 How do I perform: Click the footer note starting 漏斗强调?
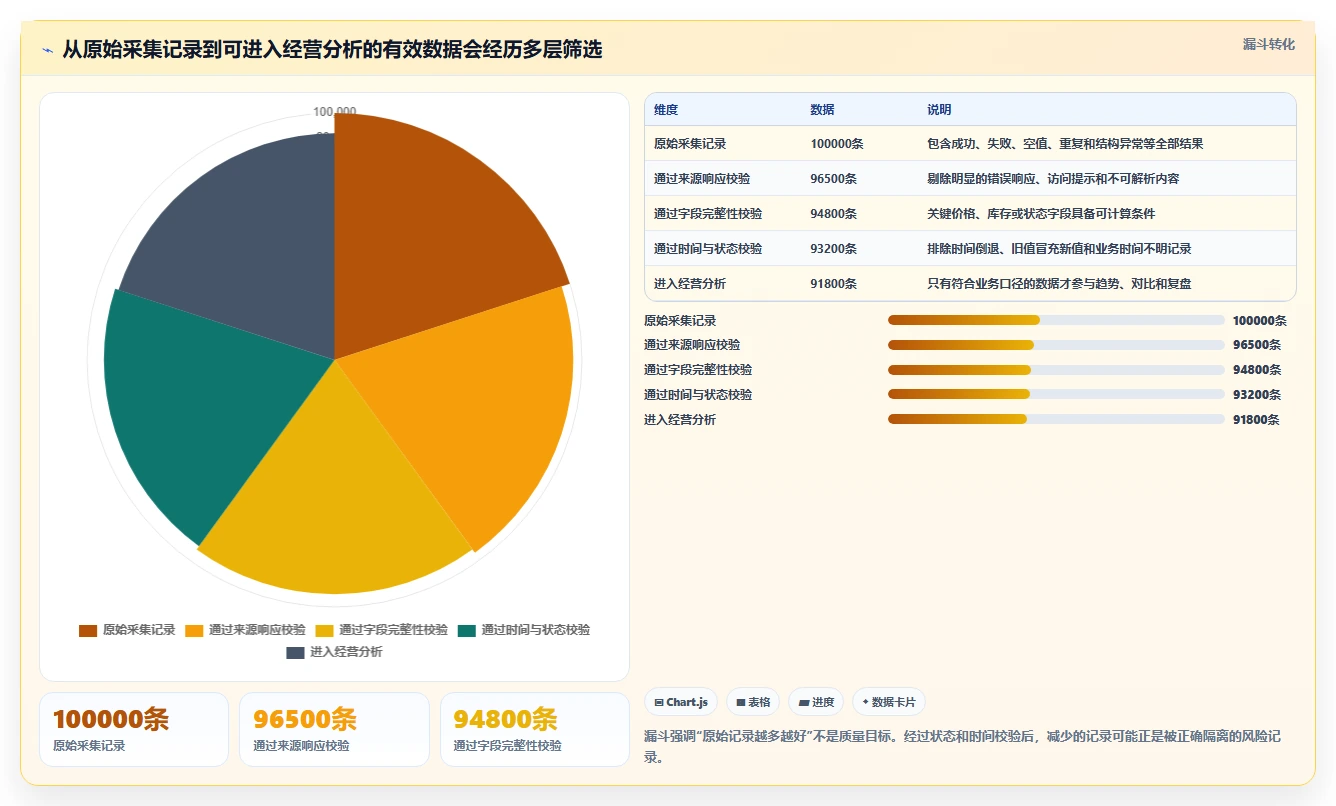(x=963, y=747)
